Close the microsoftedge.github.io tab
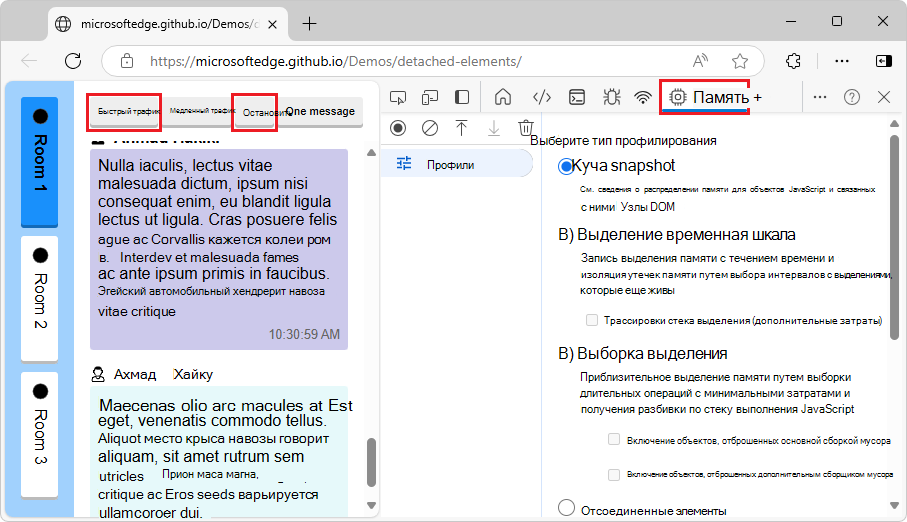Viewport: 907px width, 522px height. [x=272, y=24]
